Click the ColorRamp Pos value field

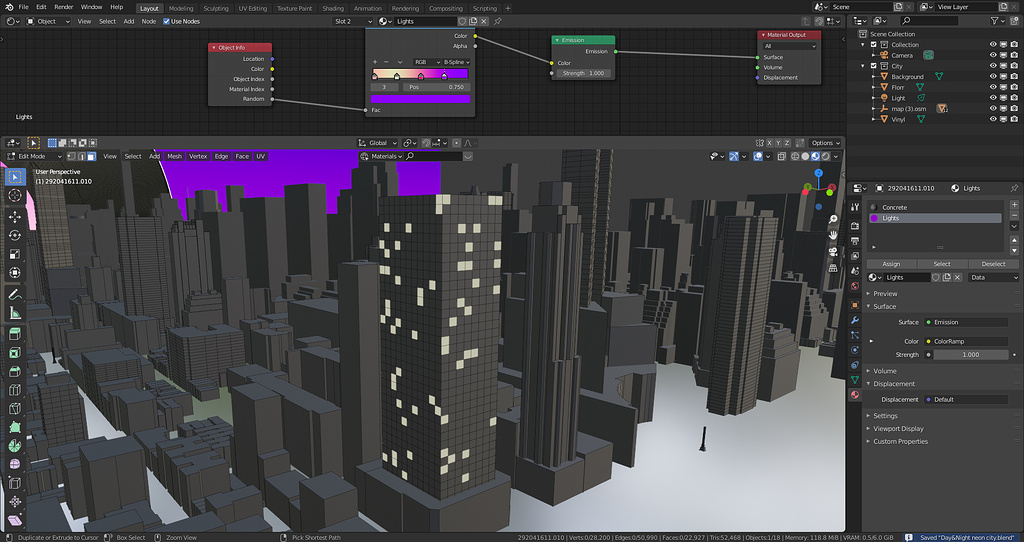436,87
